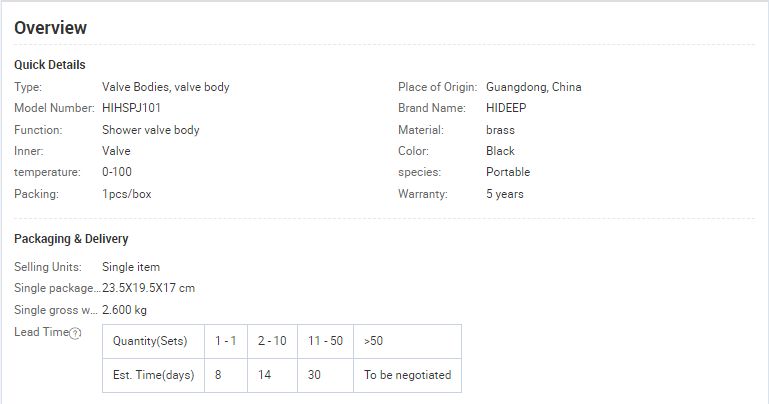Click the truncated 'Single gross w...' label
Image resolution: width=769 pixels, height=404 pixels.
point(56,310)
